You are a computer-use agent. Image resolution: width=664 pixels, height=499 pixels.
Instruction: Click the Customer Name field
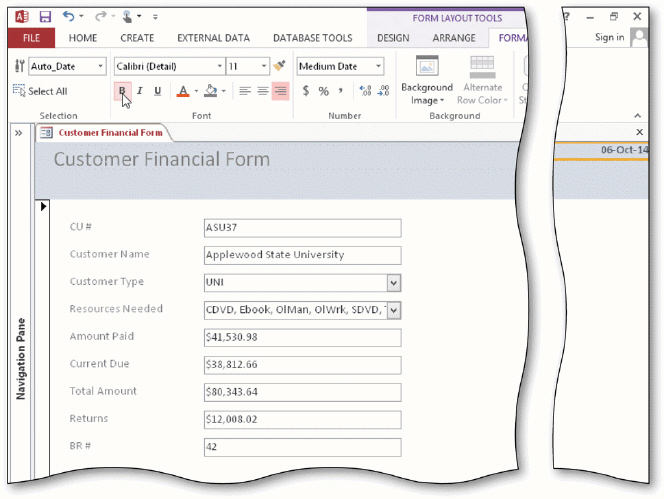[302, 255]
